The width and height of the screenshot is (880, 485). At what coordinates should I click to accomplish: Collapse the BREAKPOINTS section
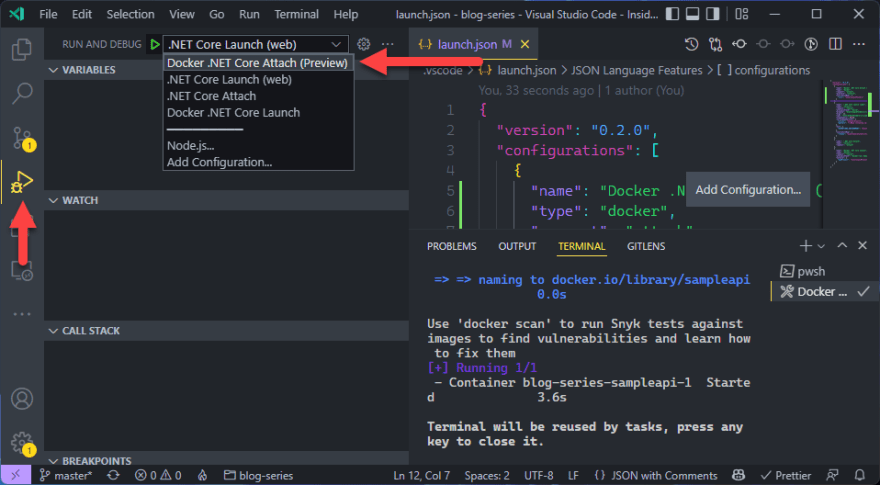tap(226, 460)
